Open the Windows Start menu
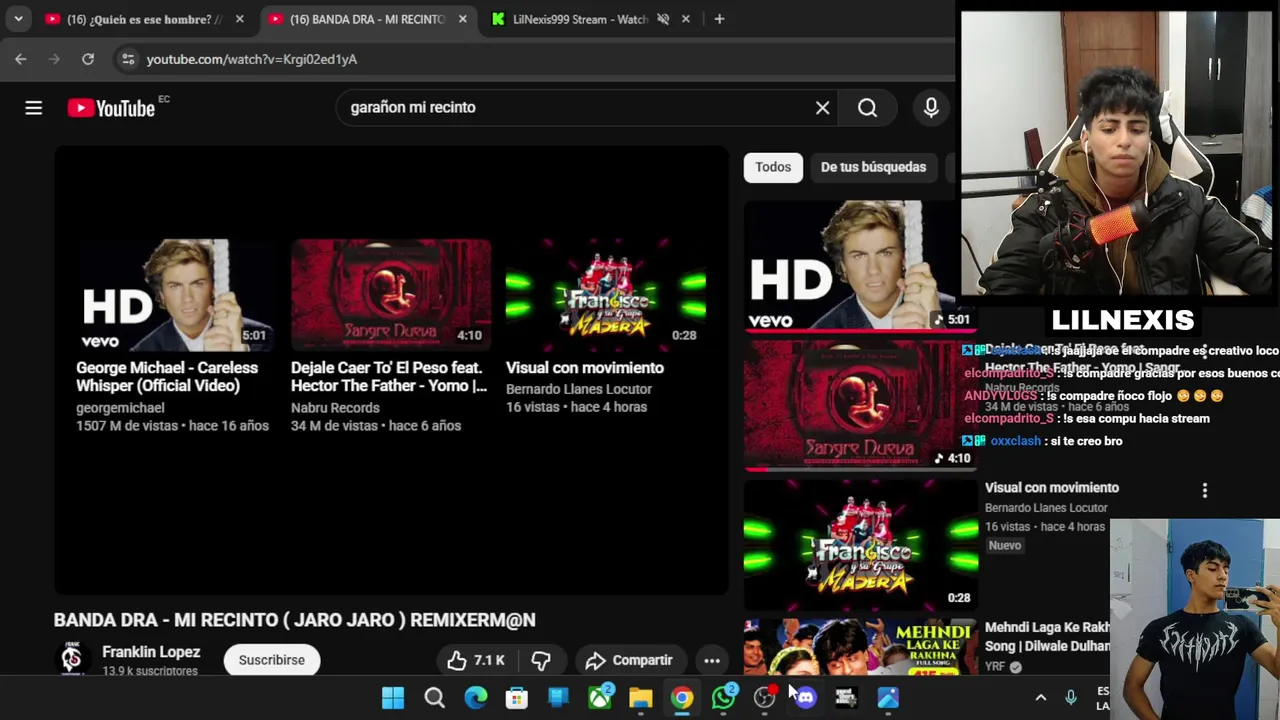 point(393,698)
